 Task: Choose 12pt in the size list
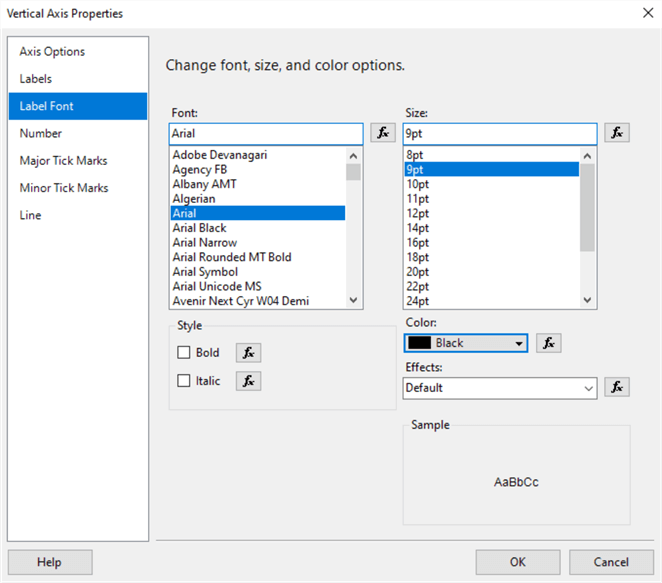pos(417,213)
